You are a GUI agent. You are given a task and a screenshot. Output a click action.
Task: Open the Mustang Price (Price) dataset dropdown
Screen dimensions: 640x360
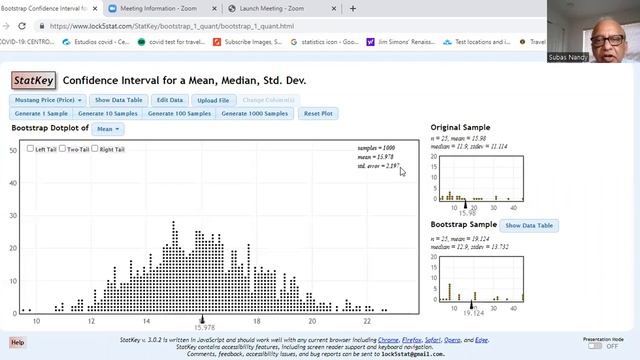point(48,100)
